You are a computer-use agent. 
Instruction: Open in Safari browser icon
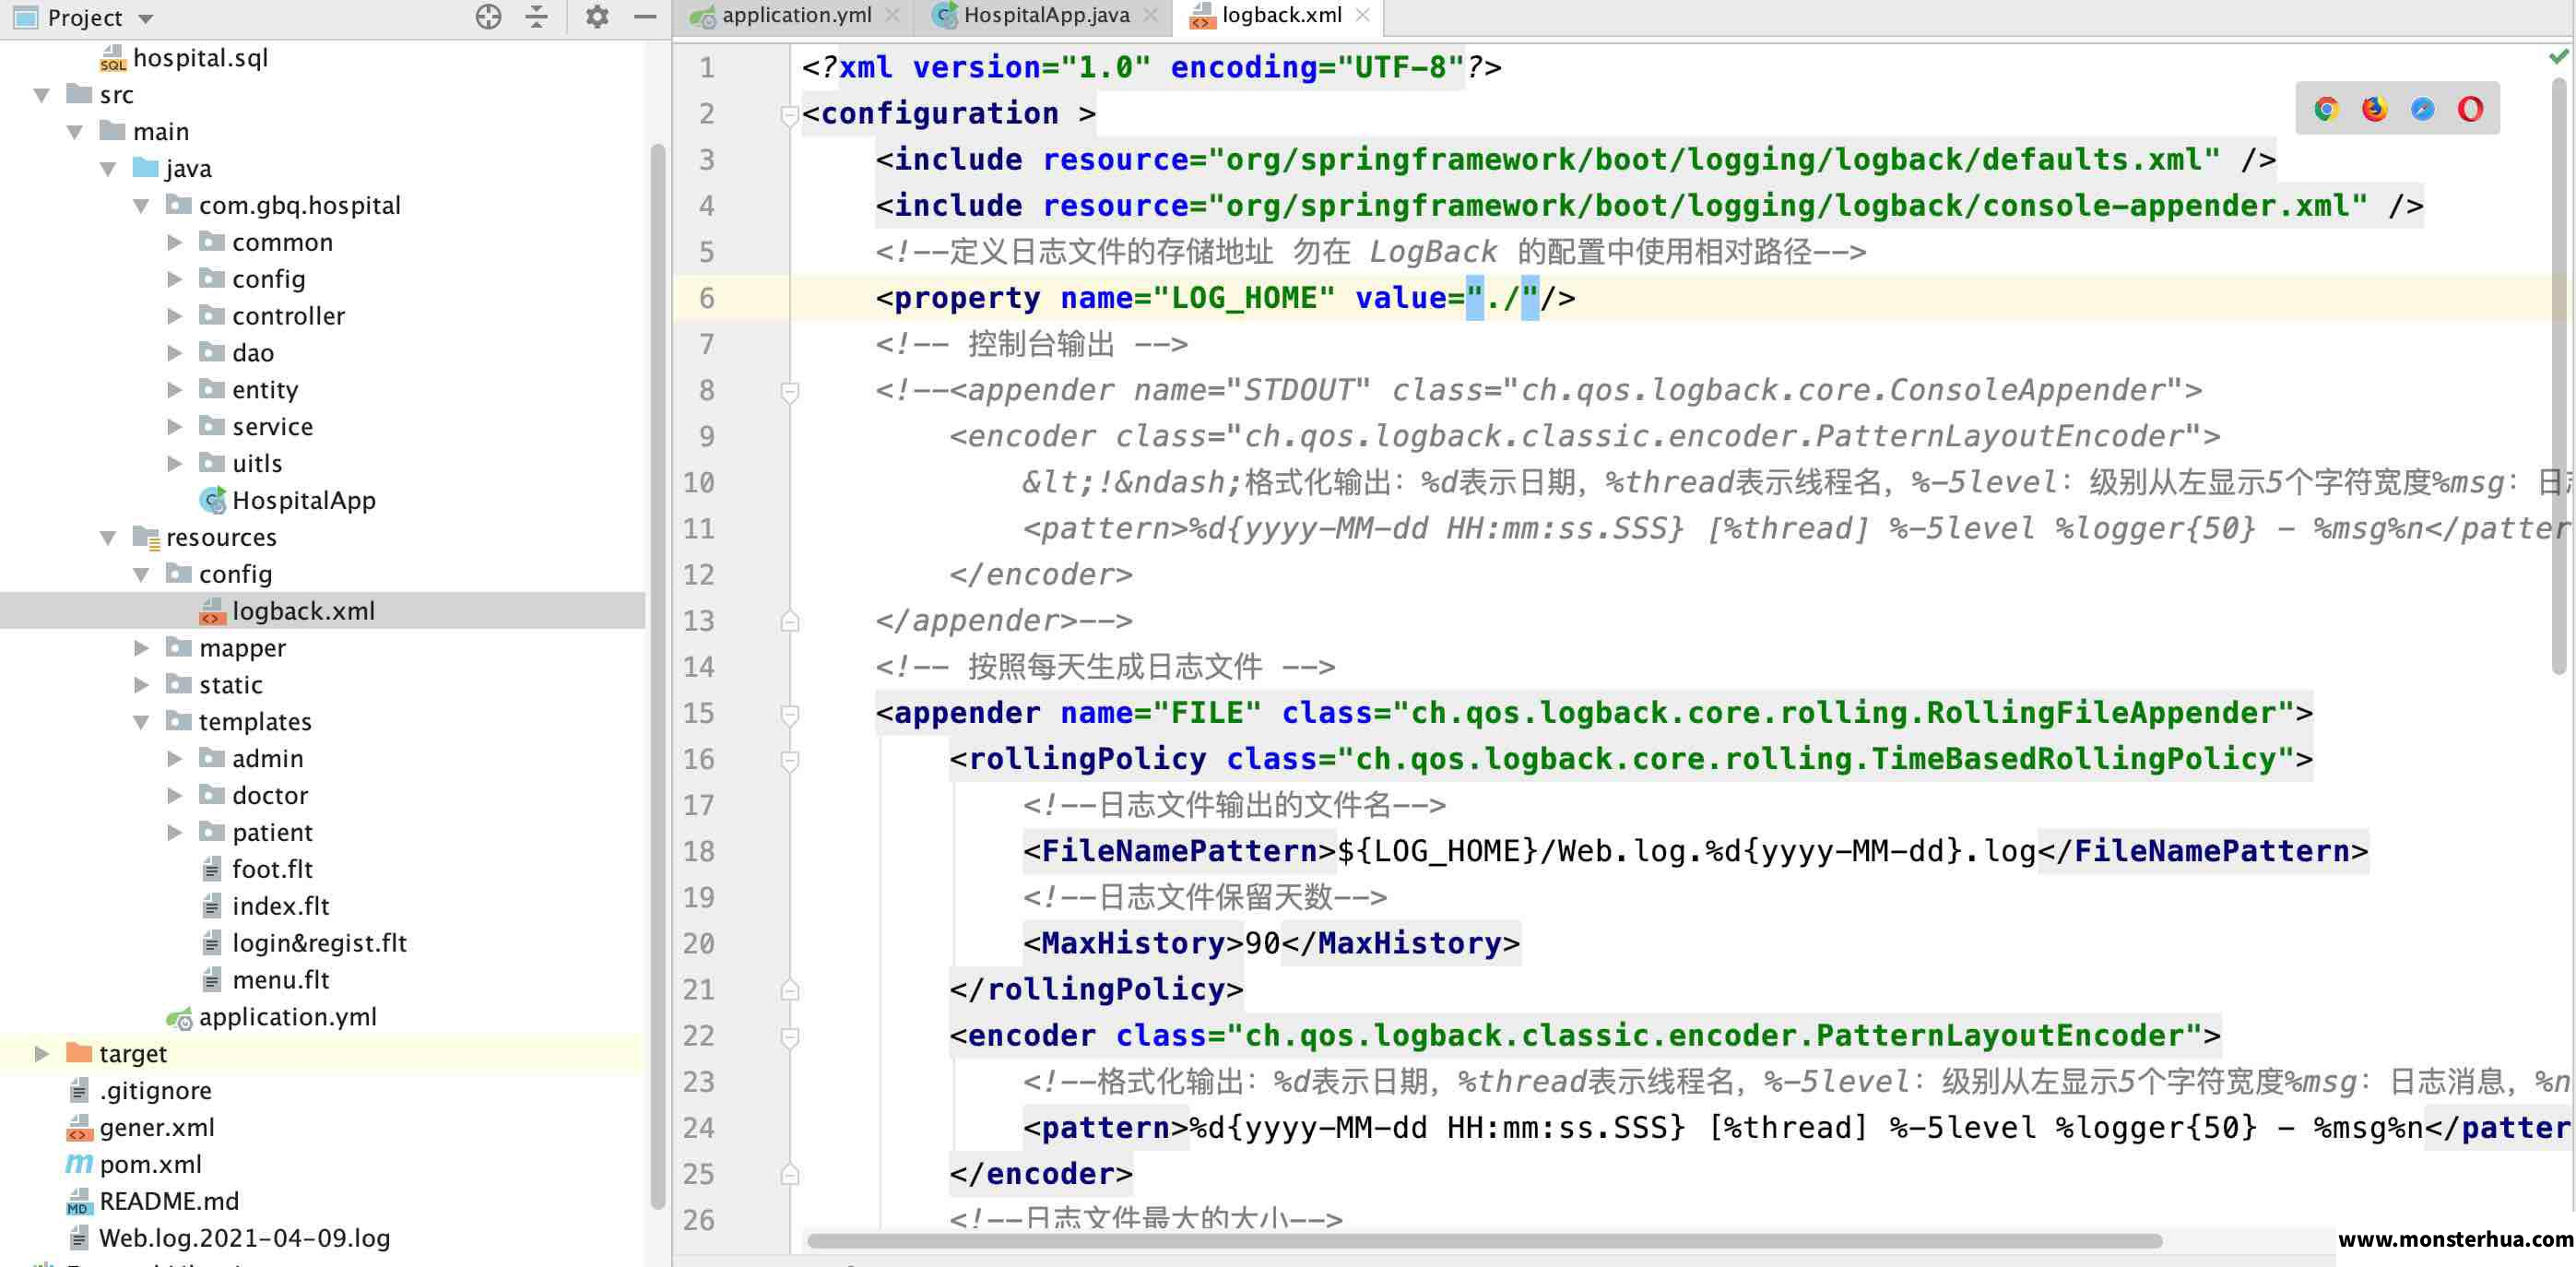[x=2422, y=109]
